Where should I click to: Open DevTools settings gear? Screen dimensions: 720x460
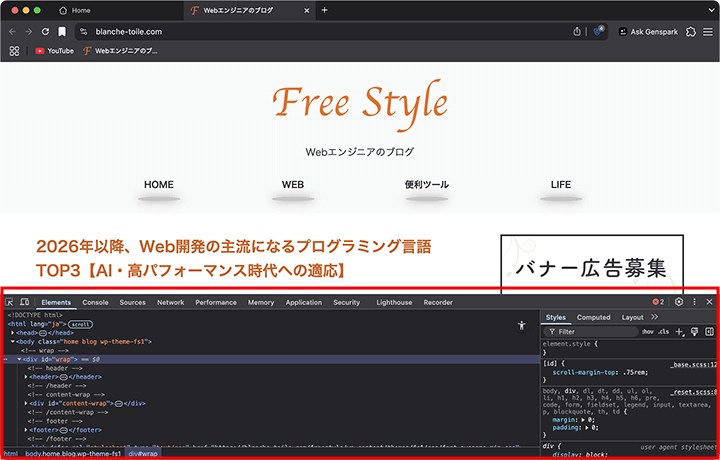[x=679, y=302]
